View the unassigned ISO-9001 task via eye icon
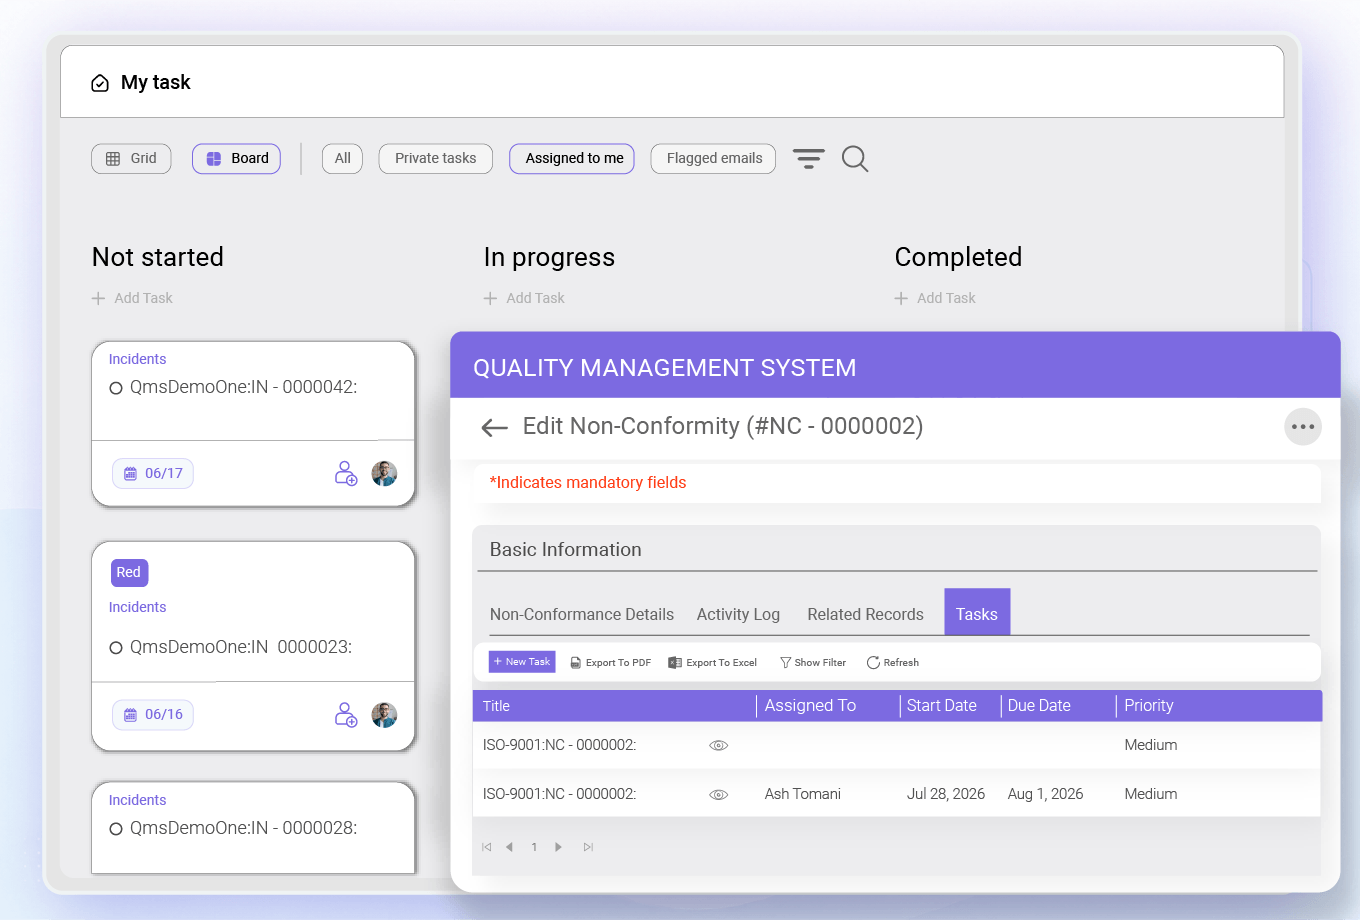The width and height of the screenshot is (1360, 920). (x=718, y=745)
